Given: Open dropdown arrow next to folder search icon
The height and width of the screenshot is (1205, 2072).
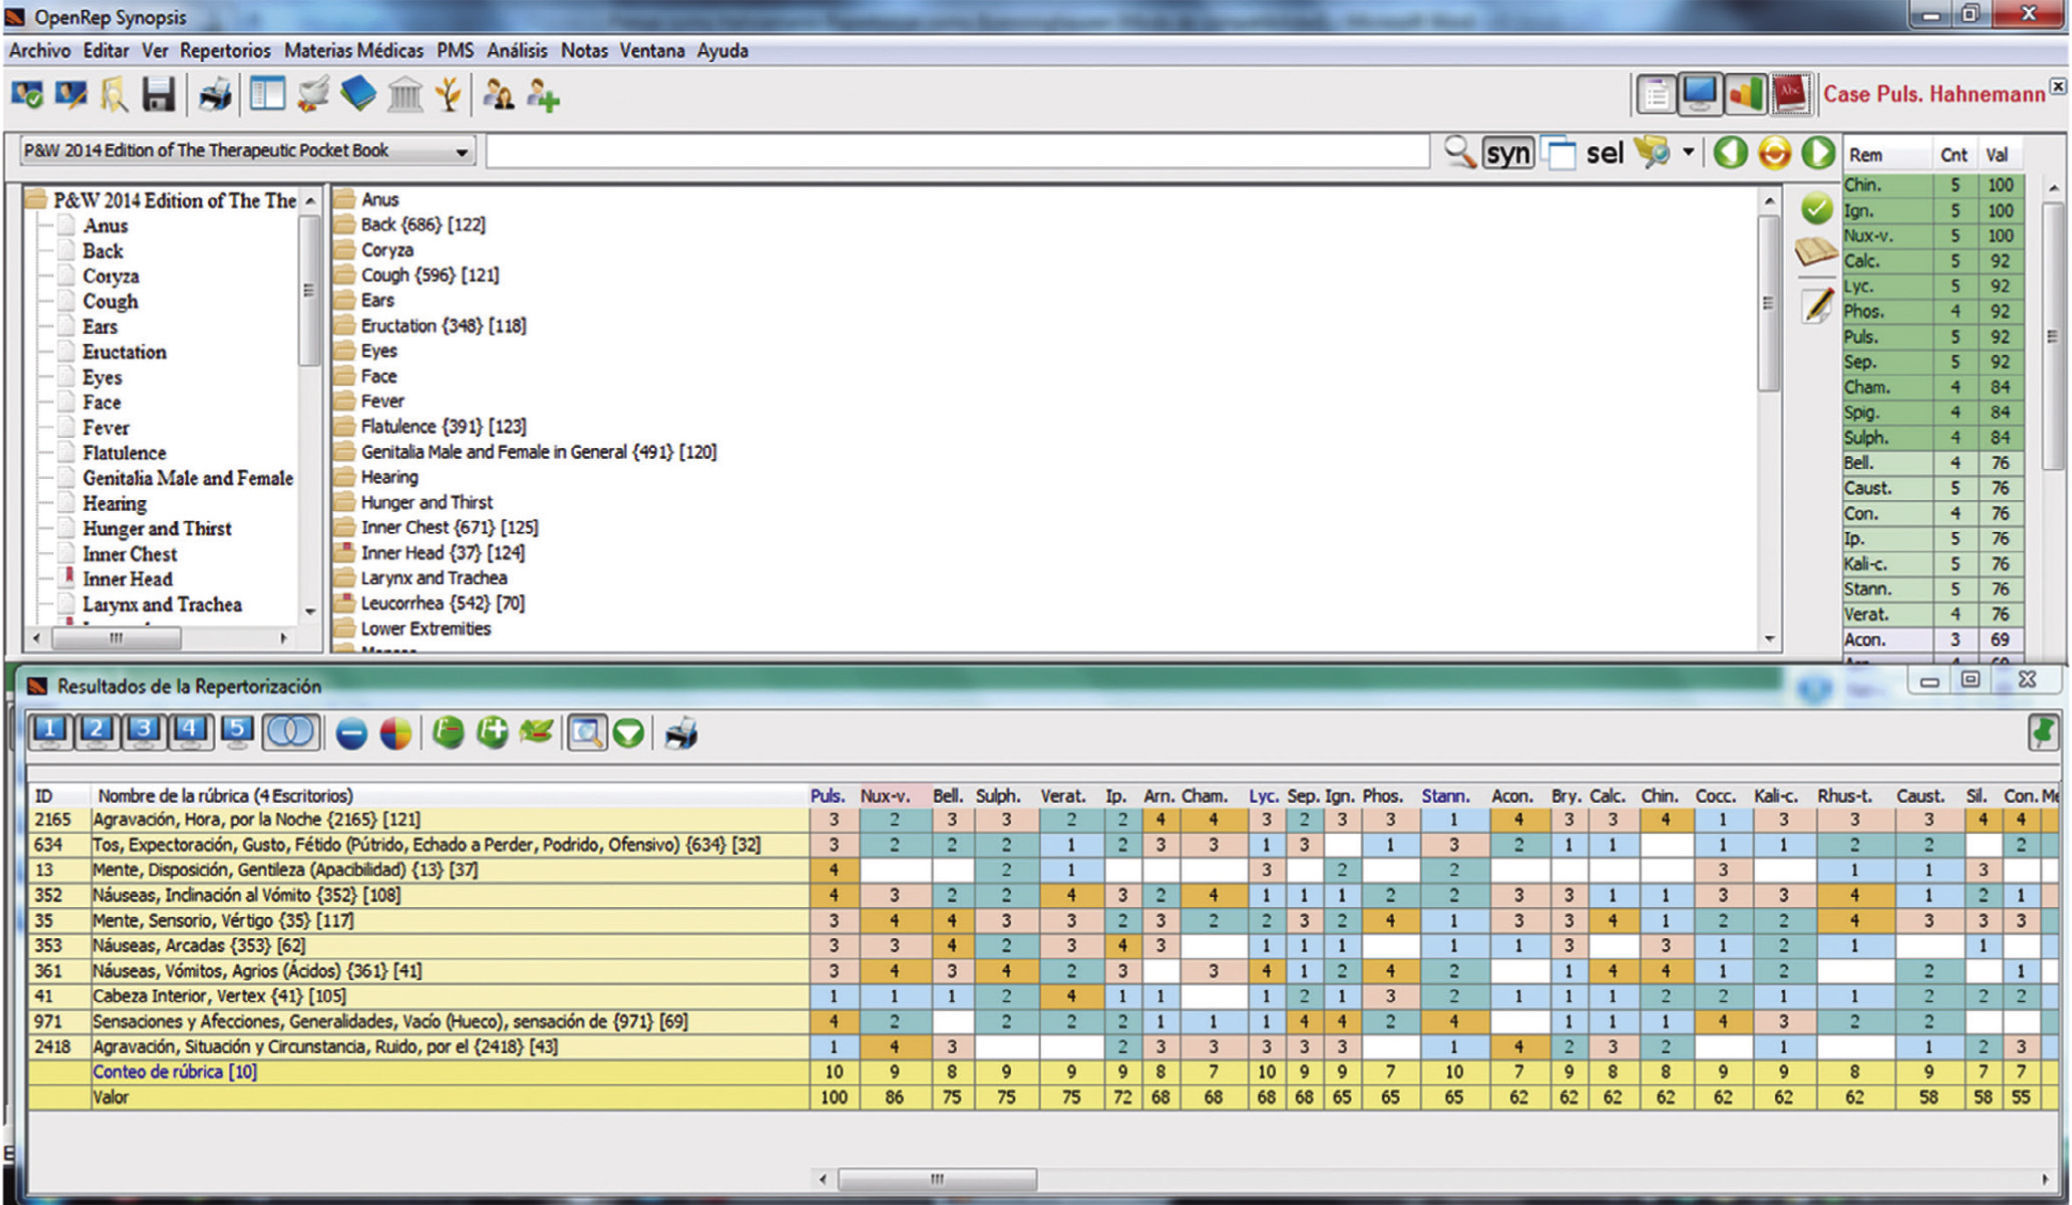Looking at the screenshot, I should (1688, 152).
